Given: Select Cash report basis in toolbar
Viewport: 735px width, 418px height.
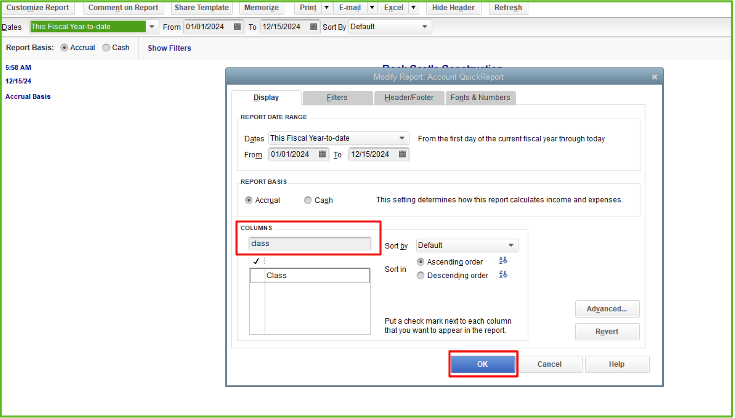Looking at the screenshot, I should (x=106, y=48).
